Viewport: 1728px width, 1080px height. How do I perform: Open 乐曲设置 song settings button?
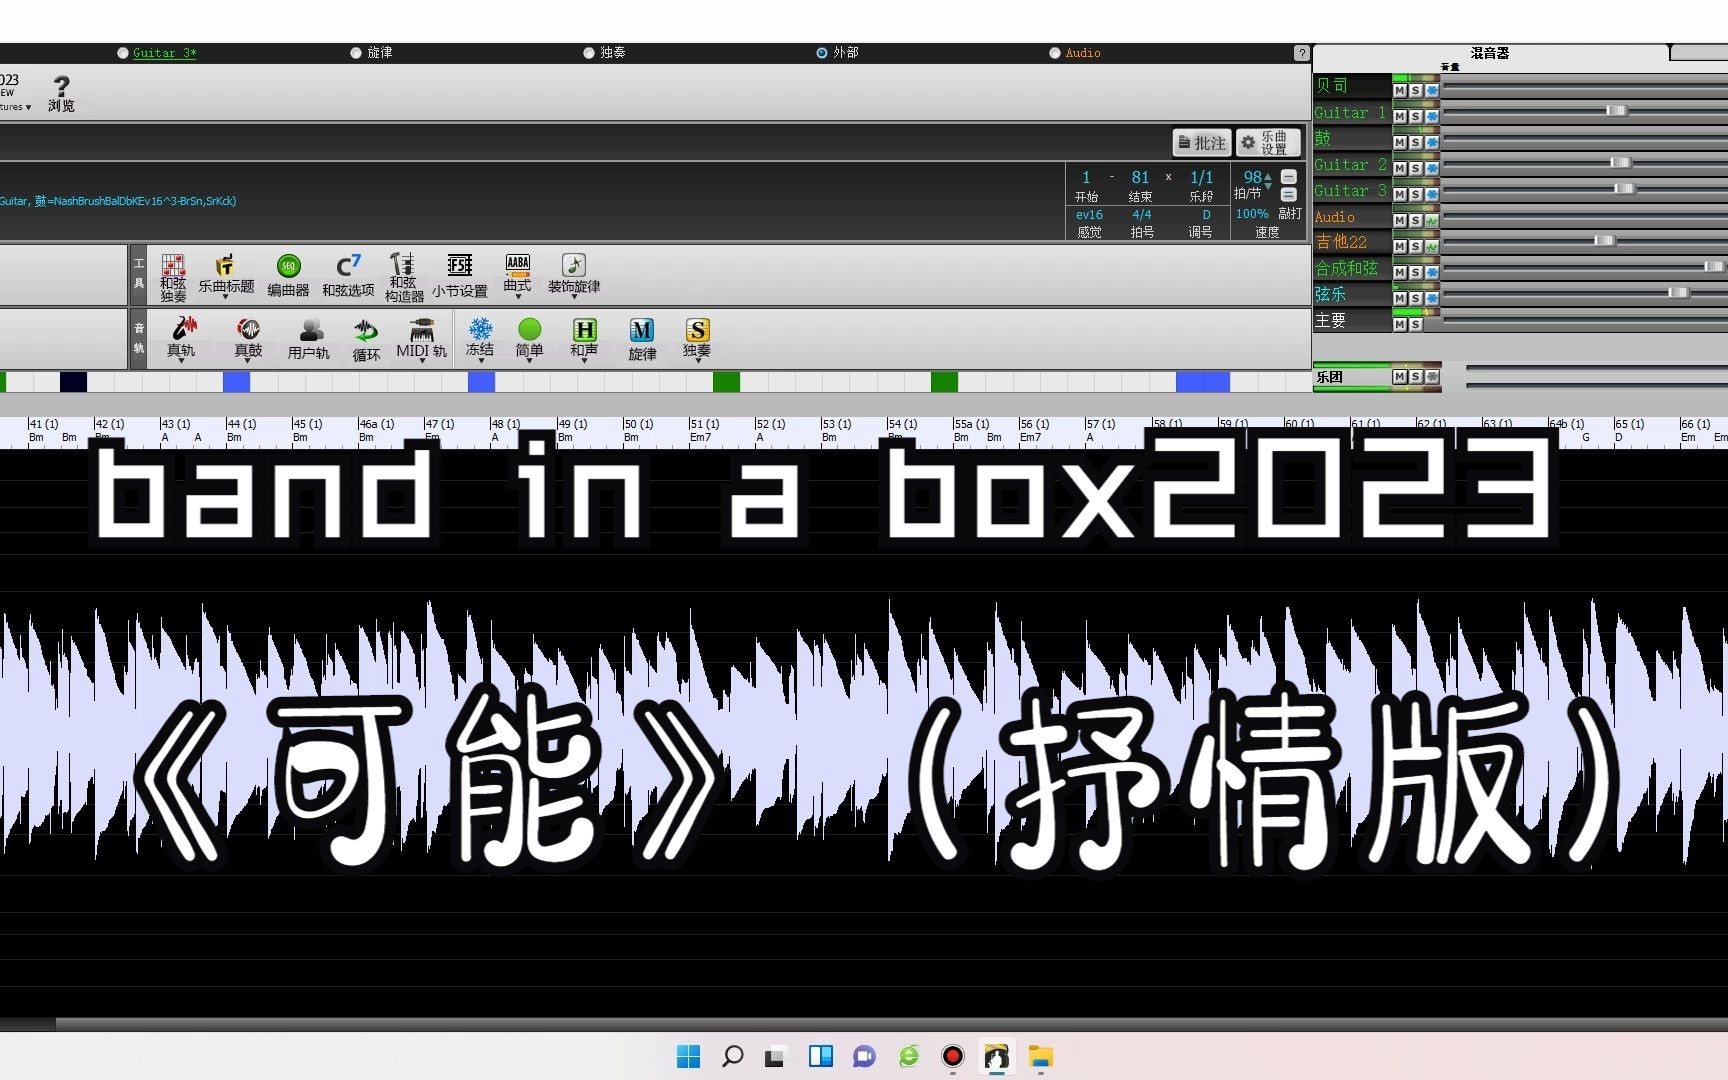coord(1268,143)
